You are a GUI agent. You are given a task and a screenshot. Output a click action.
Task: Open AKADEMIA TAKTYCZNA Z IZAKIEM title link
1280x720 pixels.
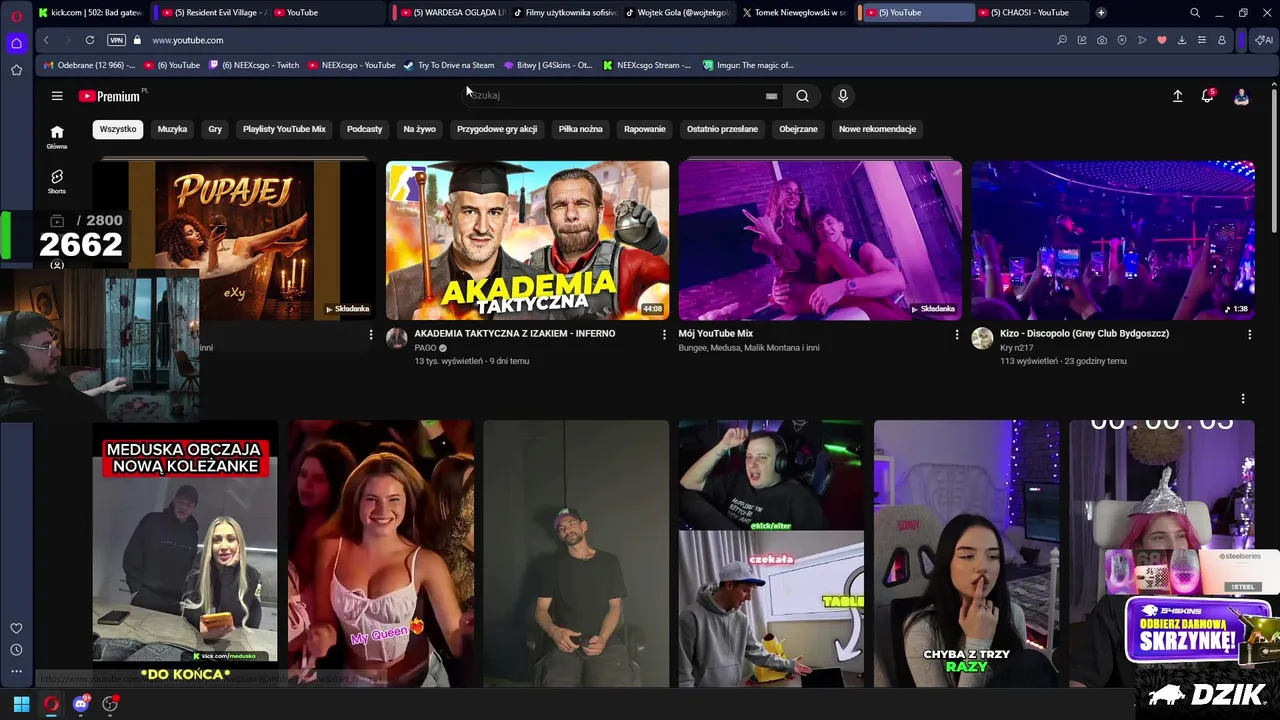pyautogui.click(x=514, y=334)
